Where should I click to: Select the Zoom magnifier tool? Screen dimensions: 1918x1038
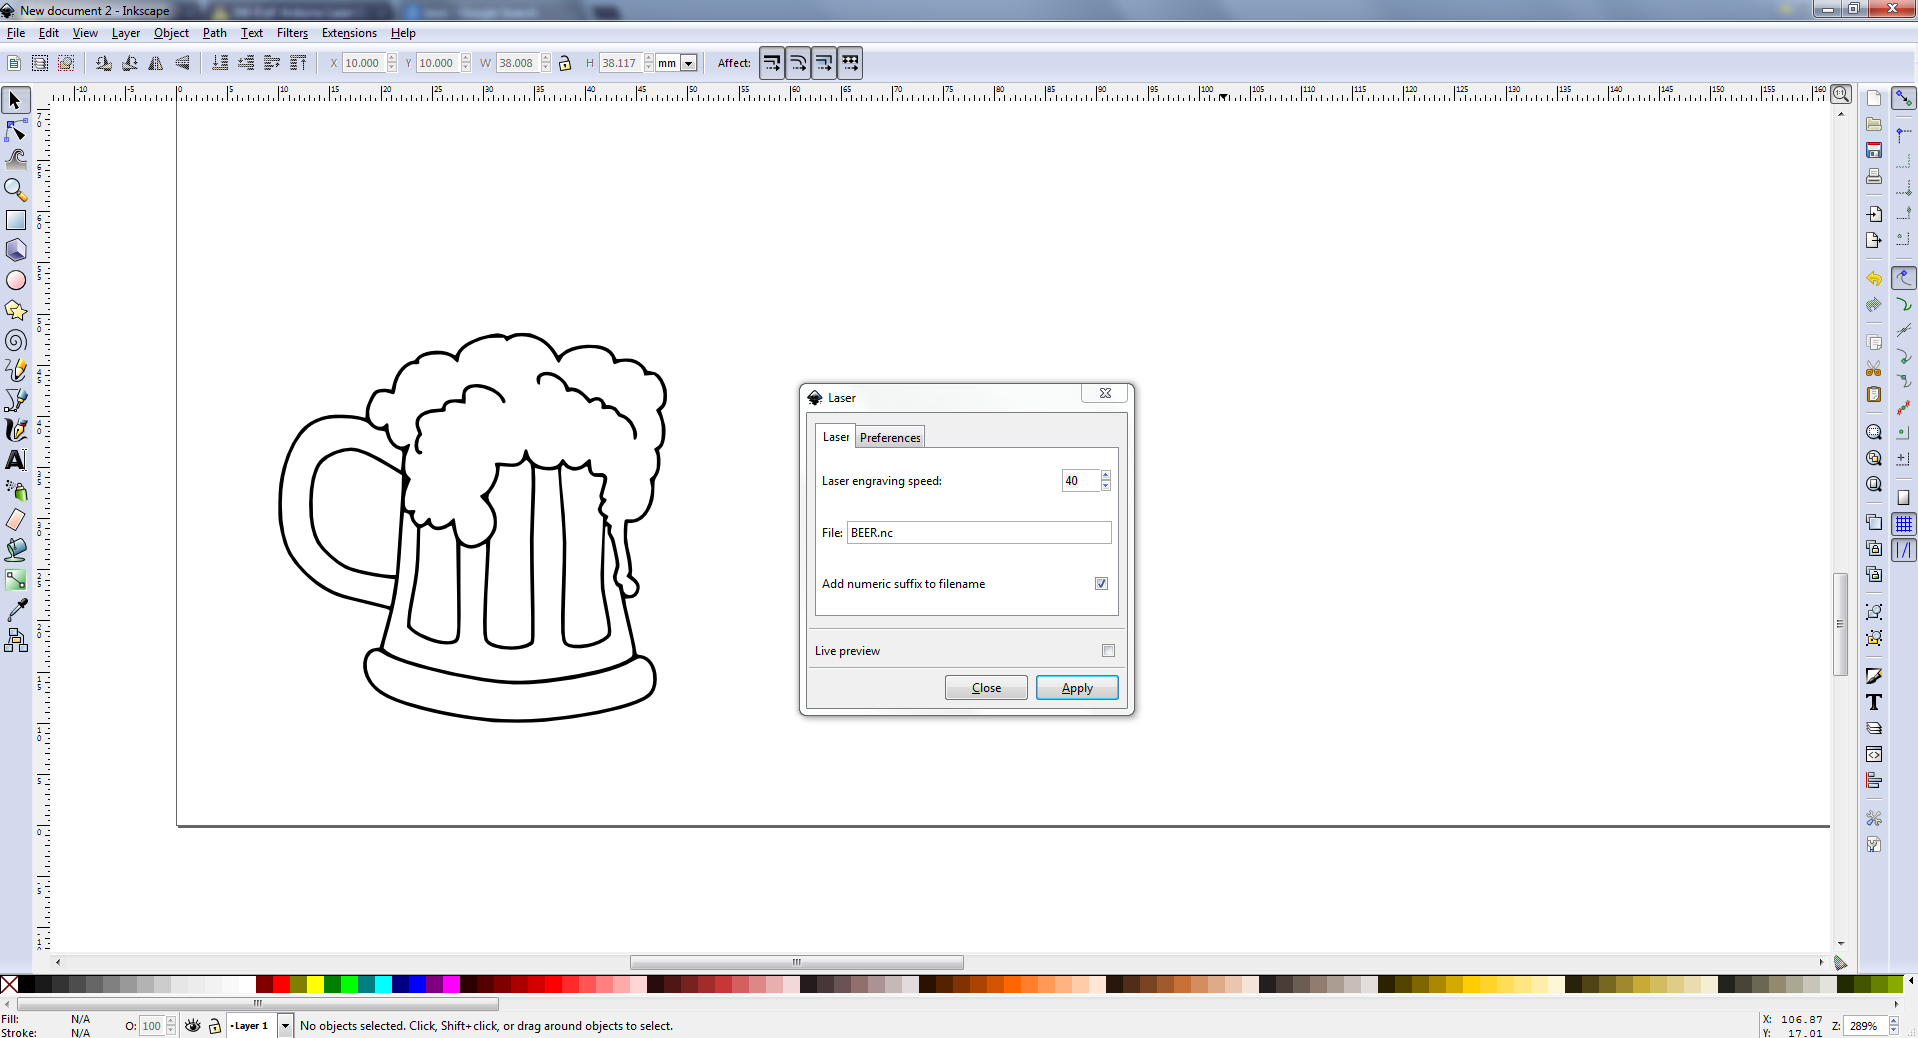(16, 190)
